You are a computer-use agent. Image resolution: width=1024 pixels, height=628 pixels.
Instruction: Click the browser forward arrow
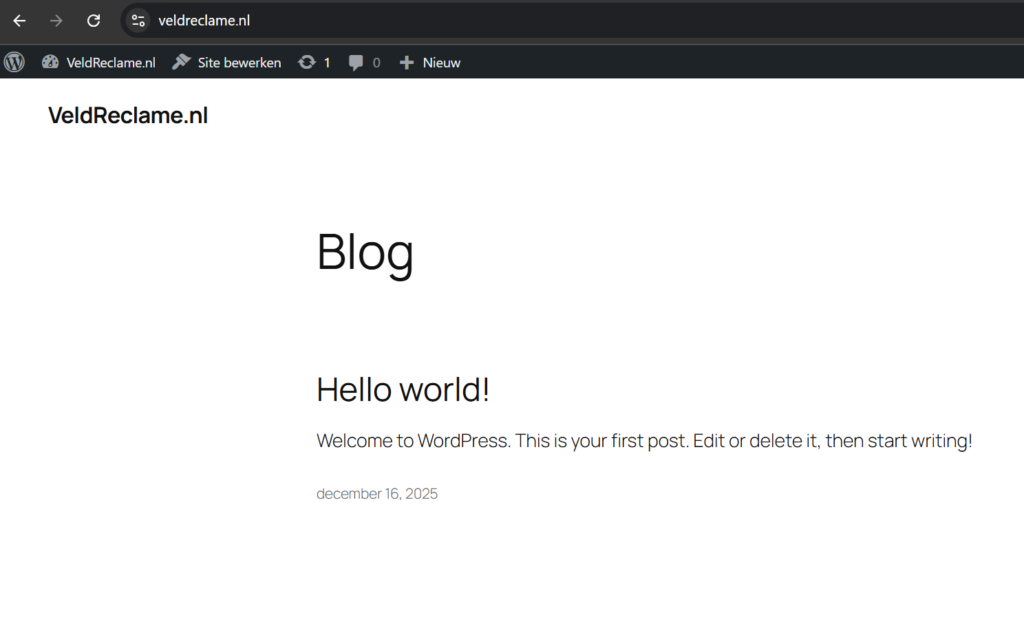[56, 20]
